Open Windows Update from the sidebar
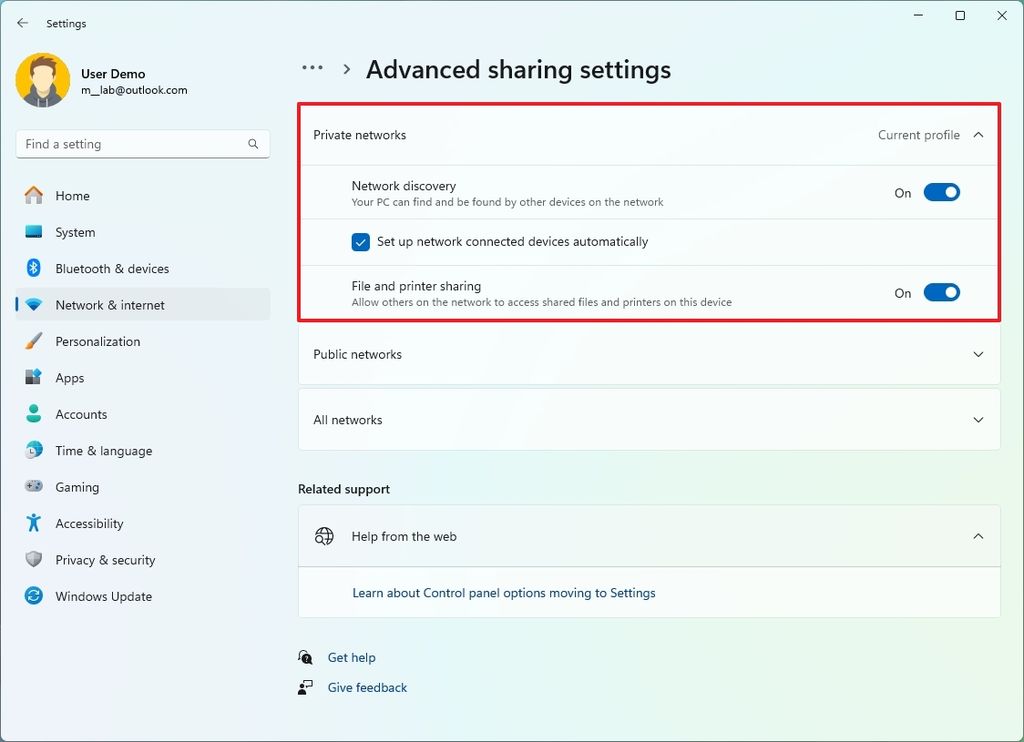Image resolution: width=1024 pixels, height=742 pixels. click(x=105, y=596)
